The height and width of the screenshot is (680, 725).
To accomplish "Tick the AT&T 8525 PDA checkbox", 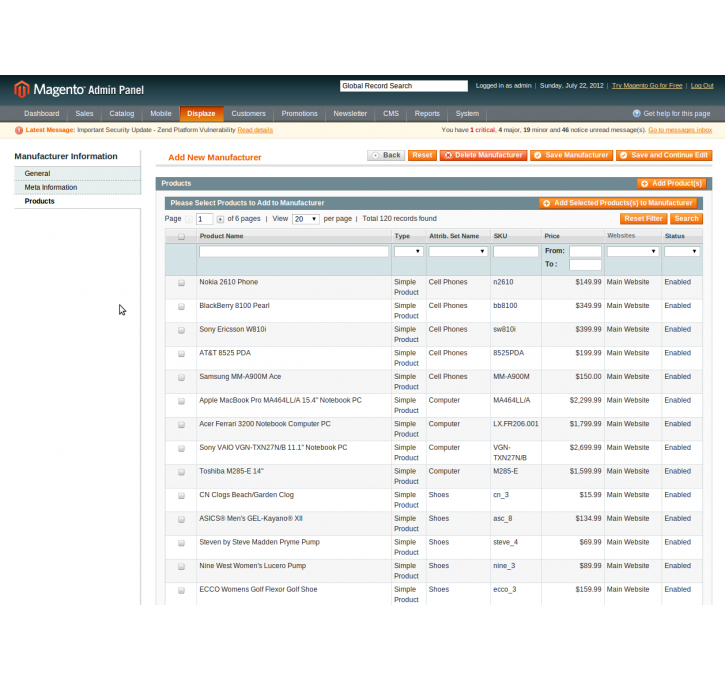I will coord(181,354).
